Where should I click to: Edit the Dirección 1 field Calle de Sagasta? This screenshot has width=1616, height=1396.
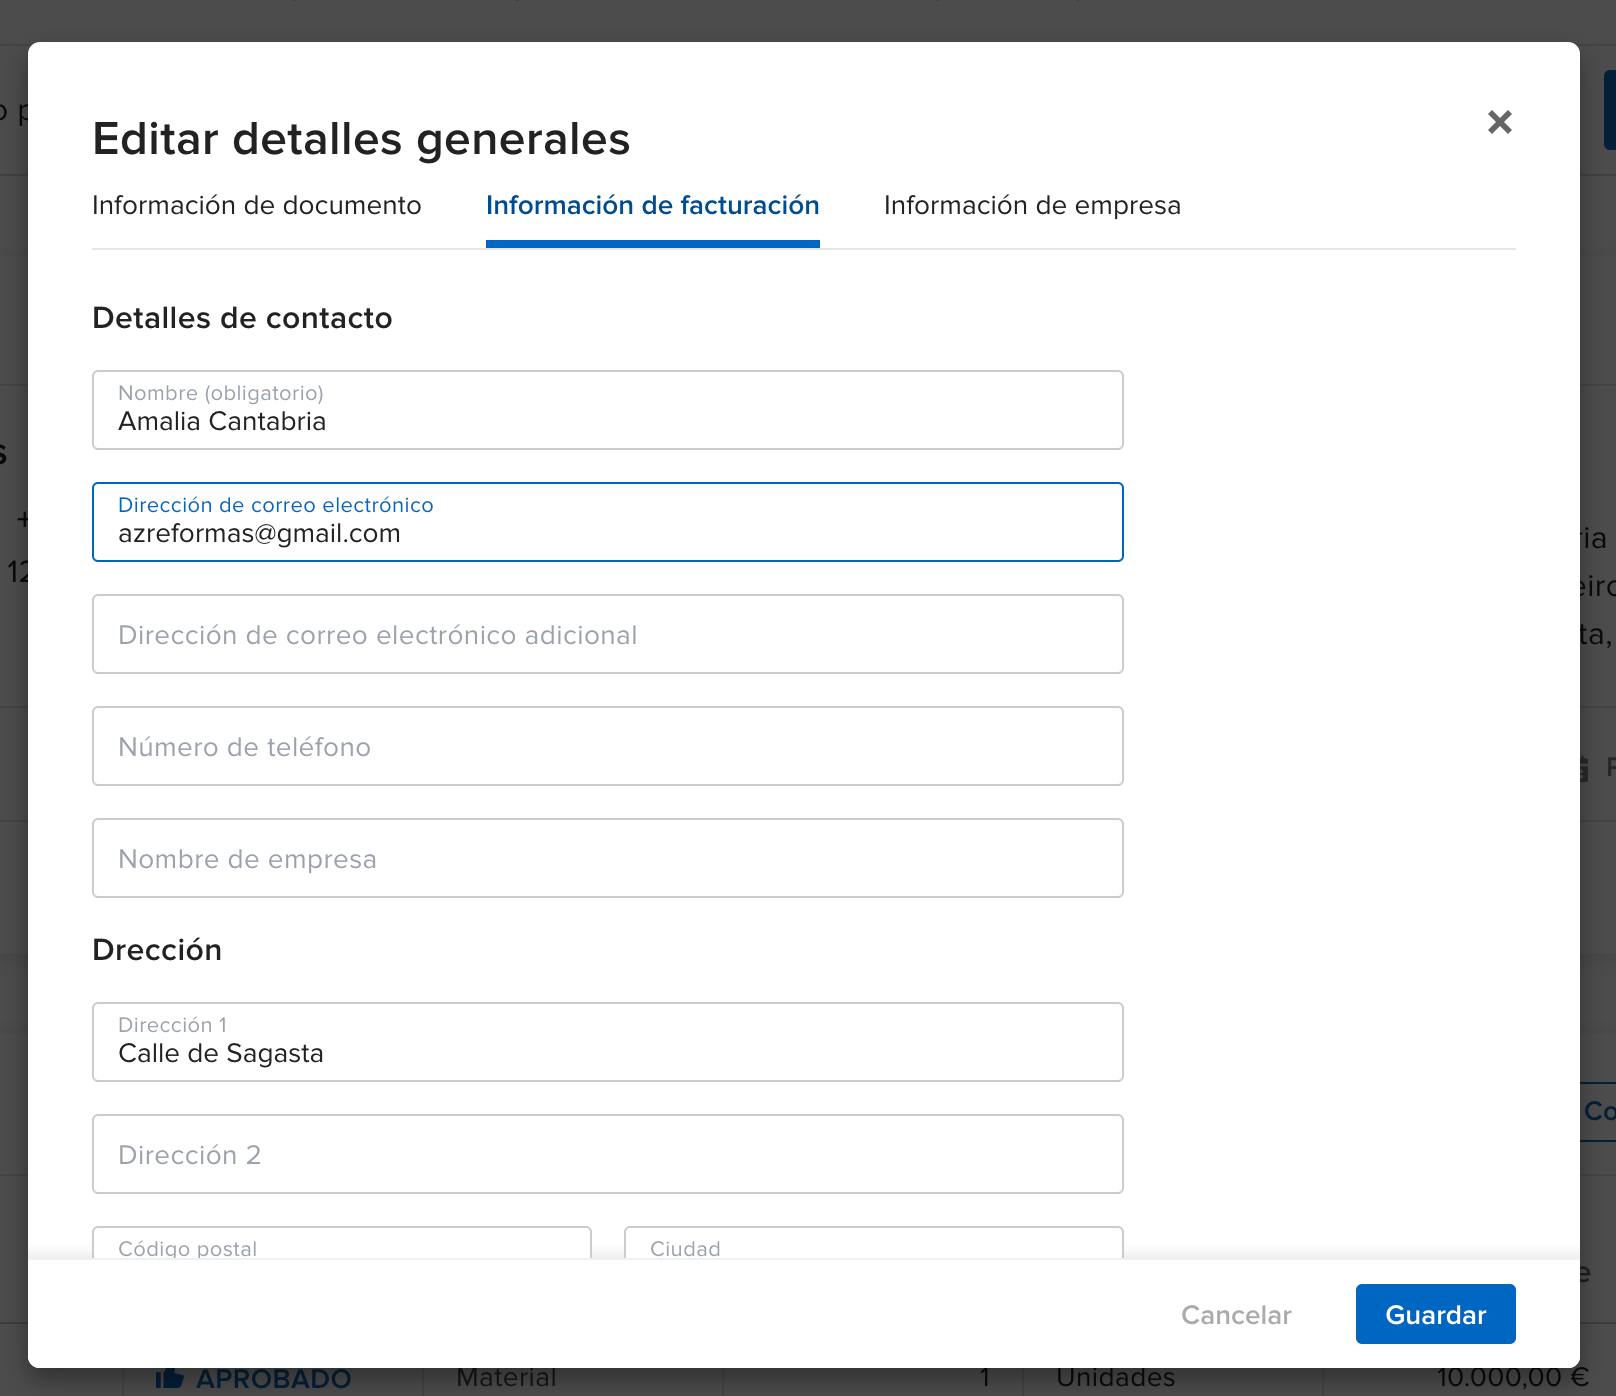pos(607,1043)
